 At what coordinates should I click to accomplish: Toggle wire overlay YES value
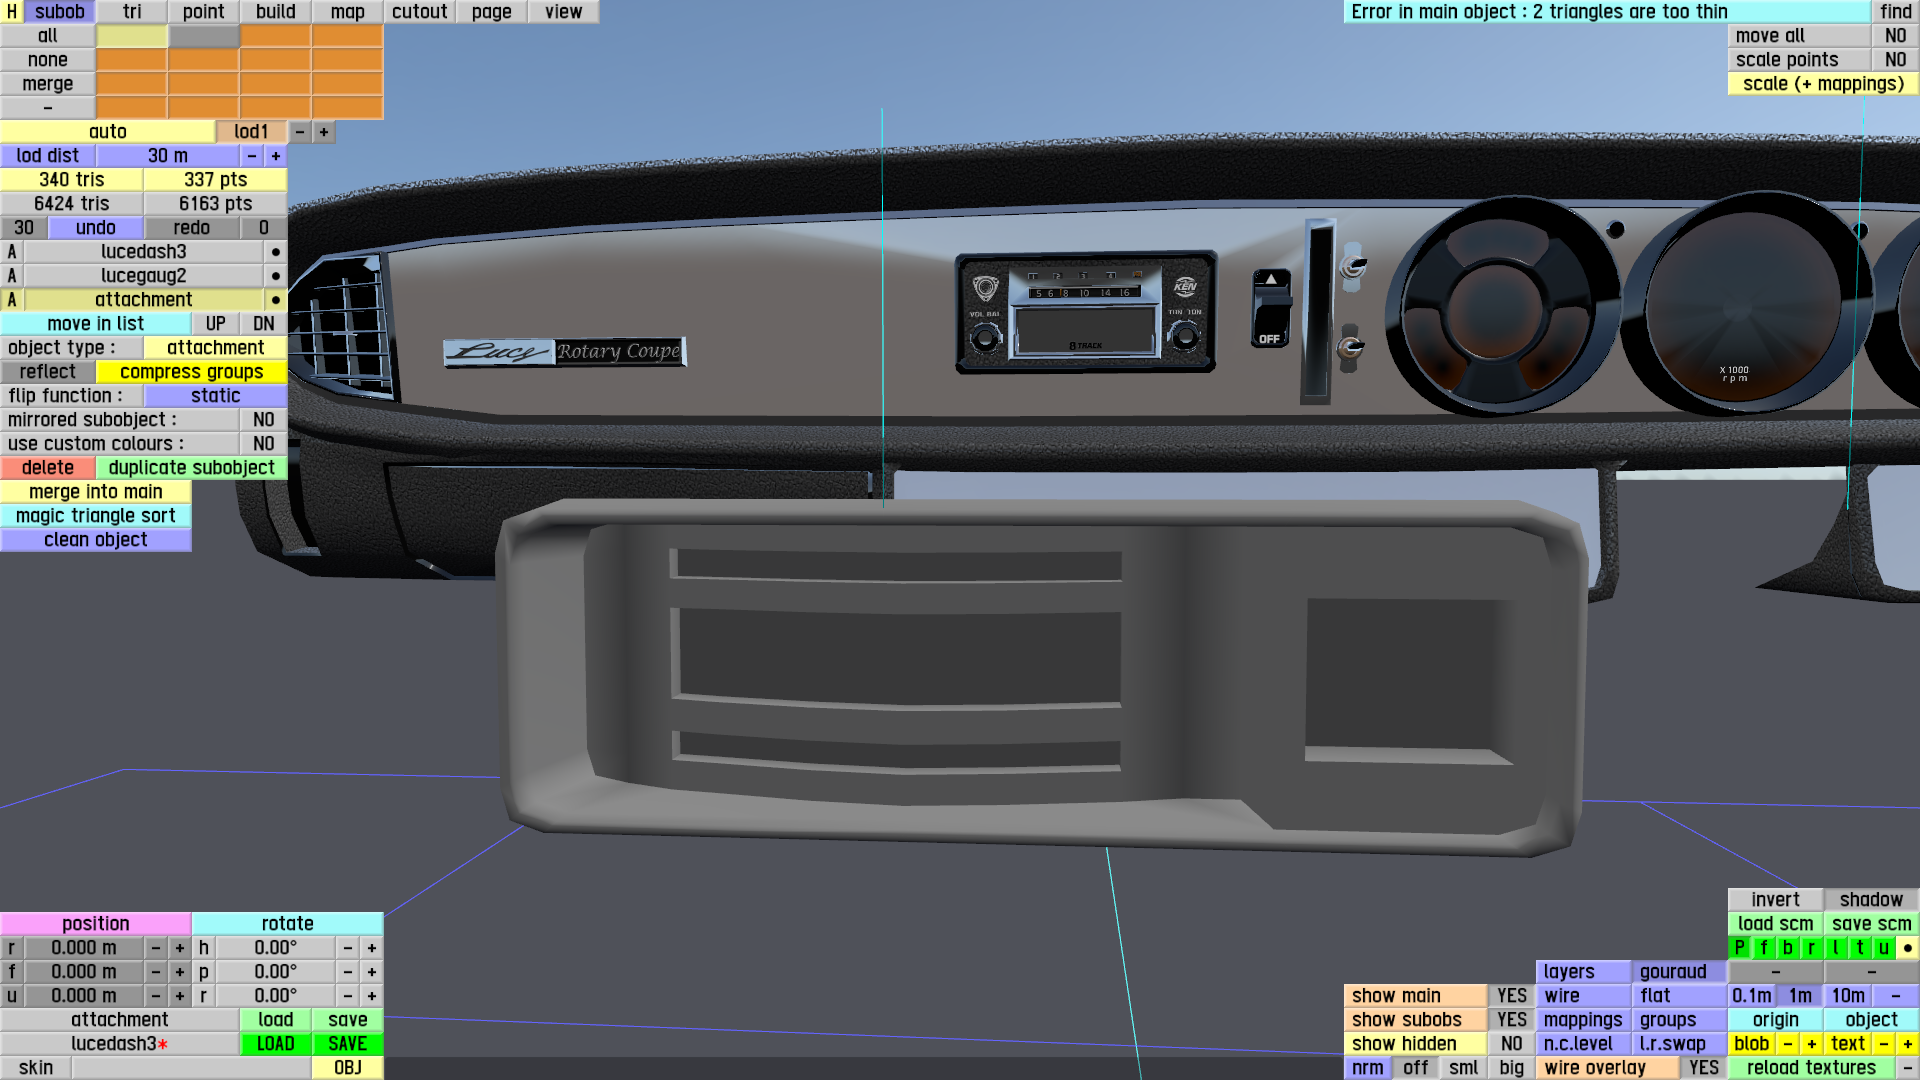coord(1703,1068)
